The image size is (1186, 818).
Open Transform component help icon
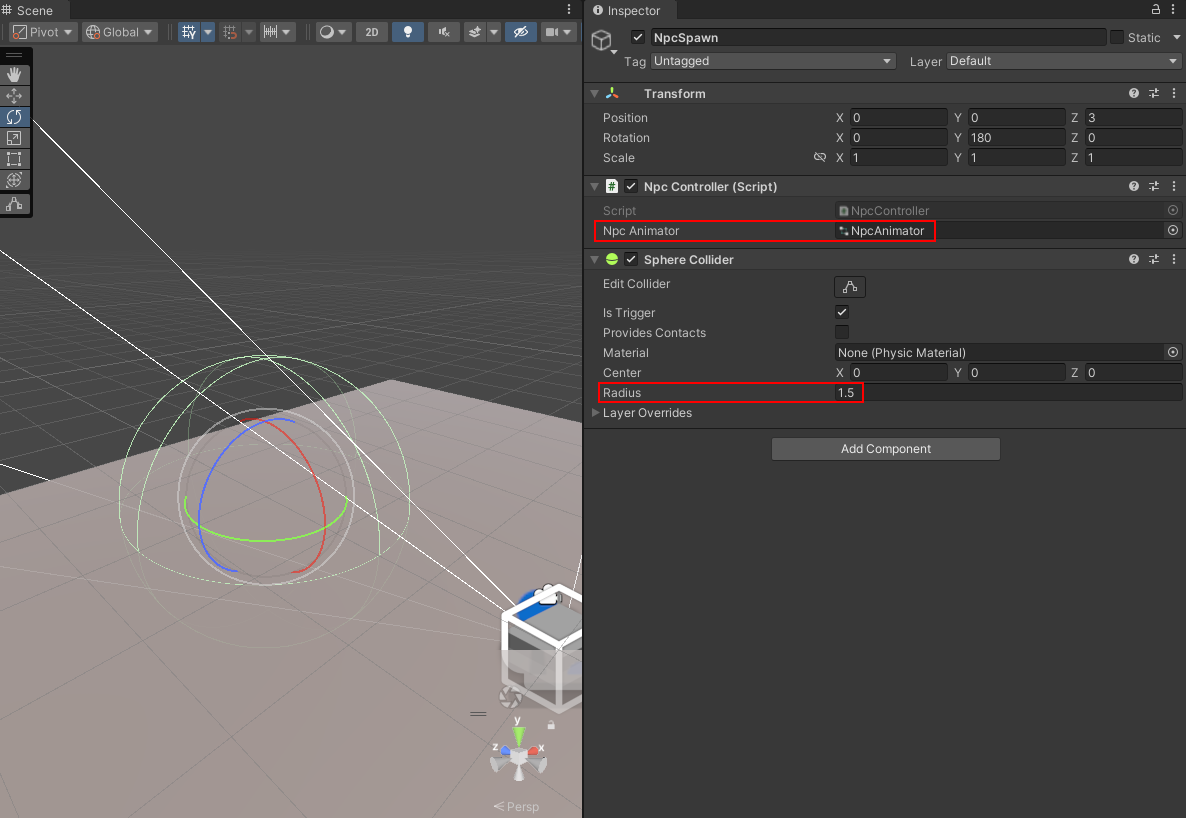pyautogui.click(x=1134, y=93)
